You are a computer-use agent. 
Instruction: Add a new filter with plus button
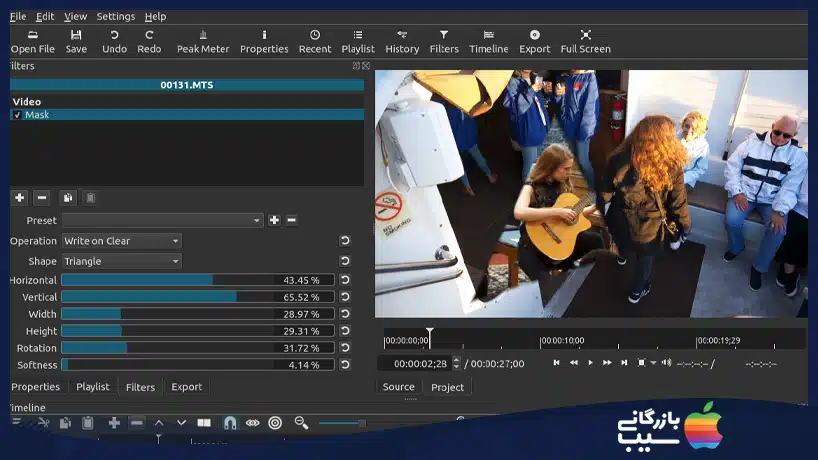[x=19, y=198]
